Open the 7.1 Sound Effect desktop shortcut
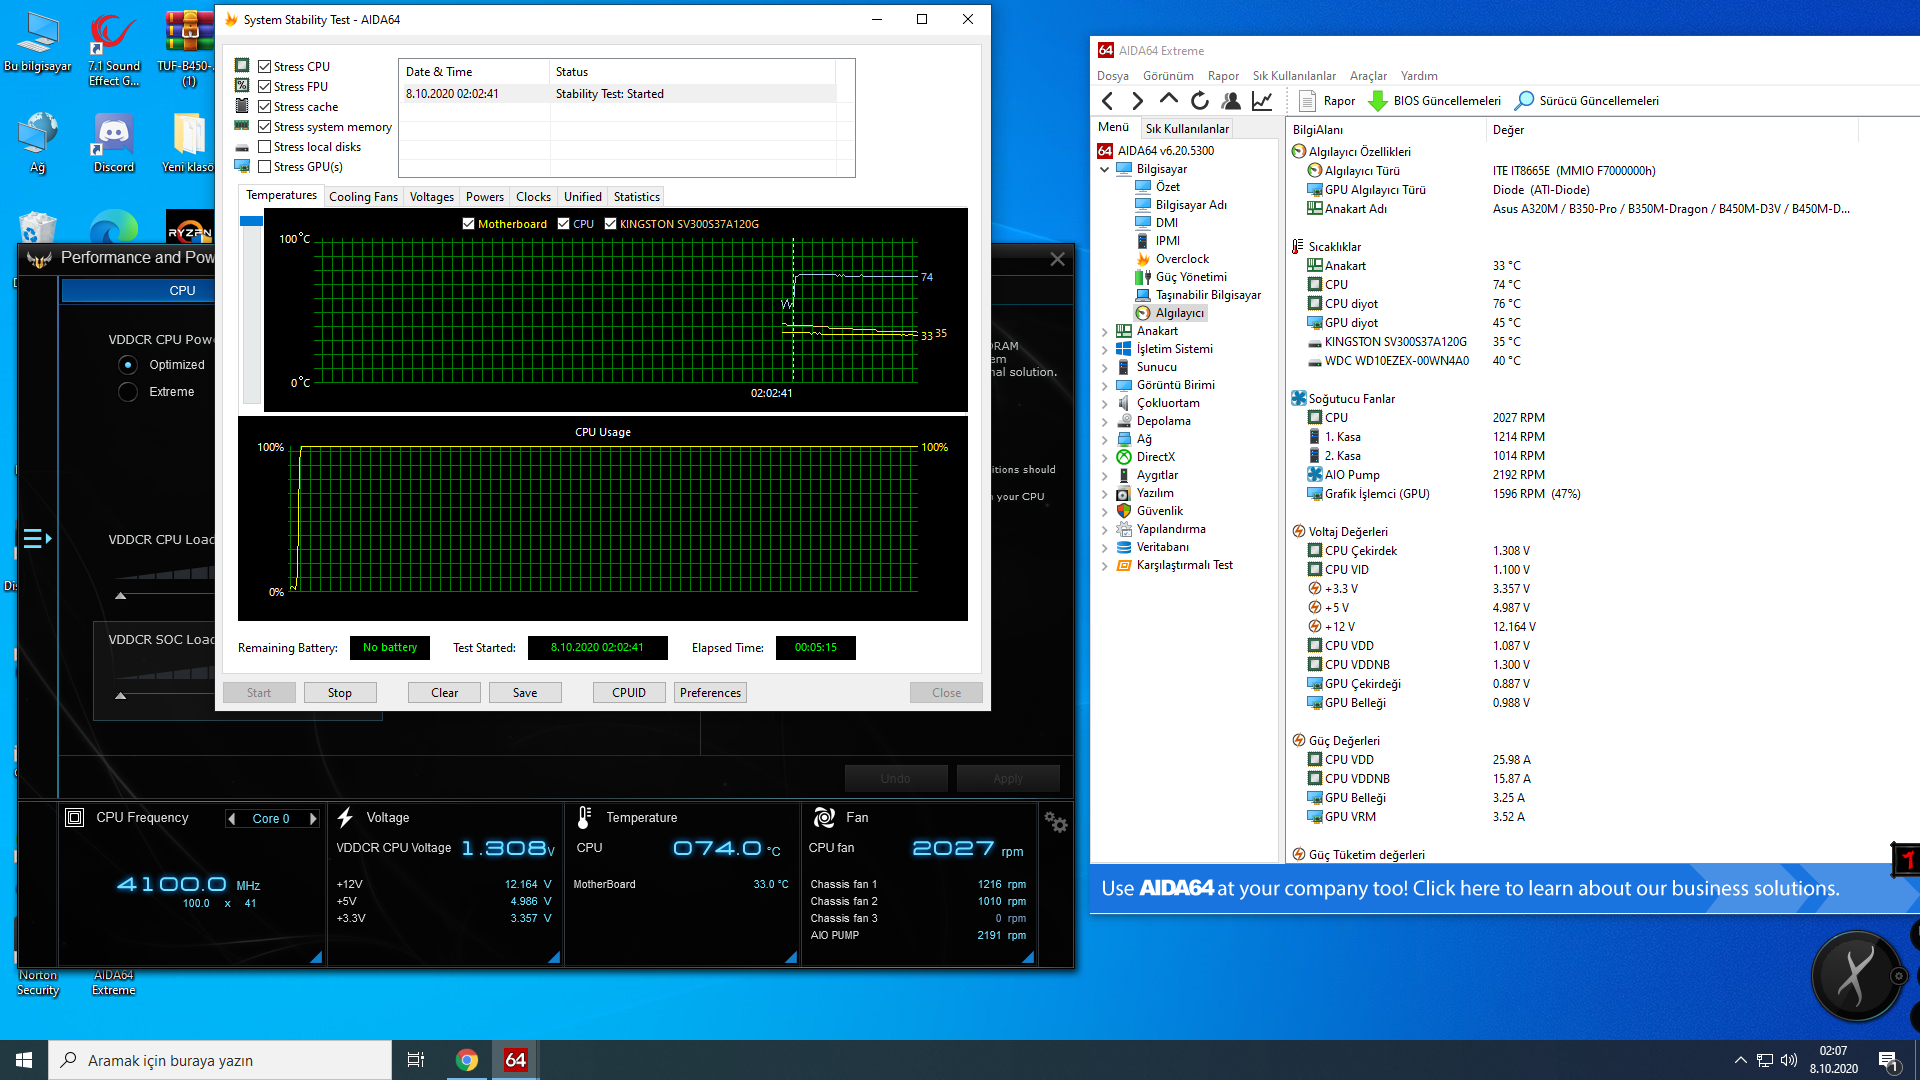1920x1080 pixels. 113,49
